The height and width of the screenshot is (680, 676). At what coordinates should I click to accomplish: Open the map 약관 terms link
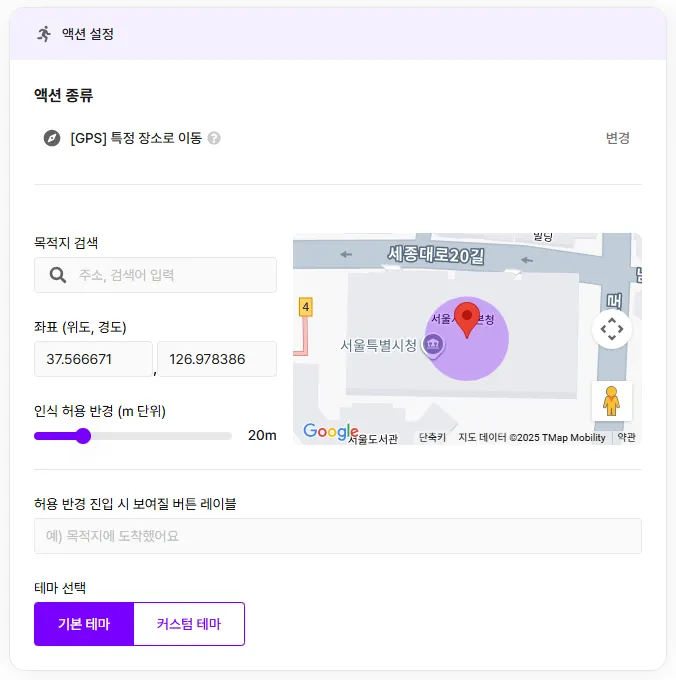click(626, 437)
